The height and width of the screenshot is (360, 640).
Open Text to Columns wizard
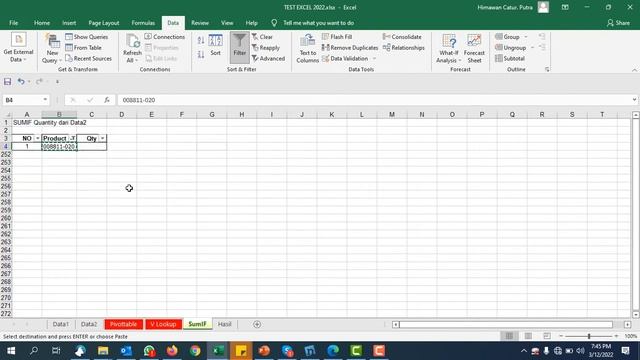tap(307, 49)
